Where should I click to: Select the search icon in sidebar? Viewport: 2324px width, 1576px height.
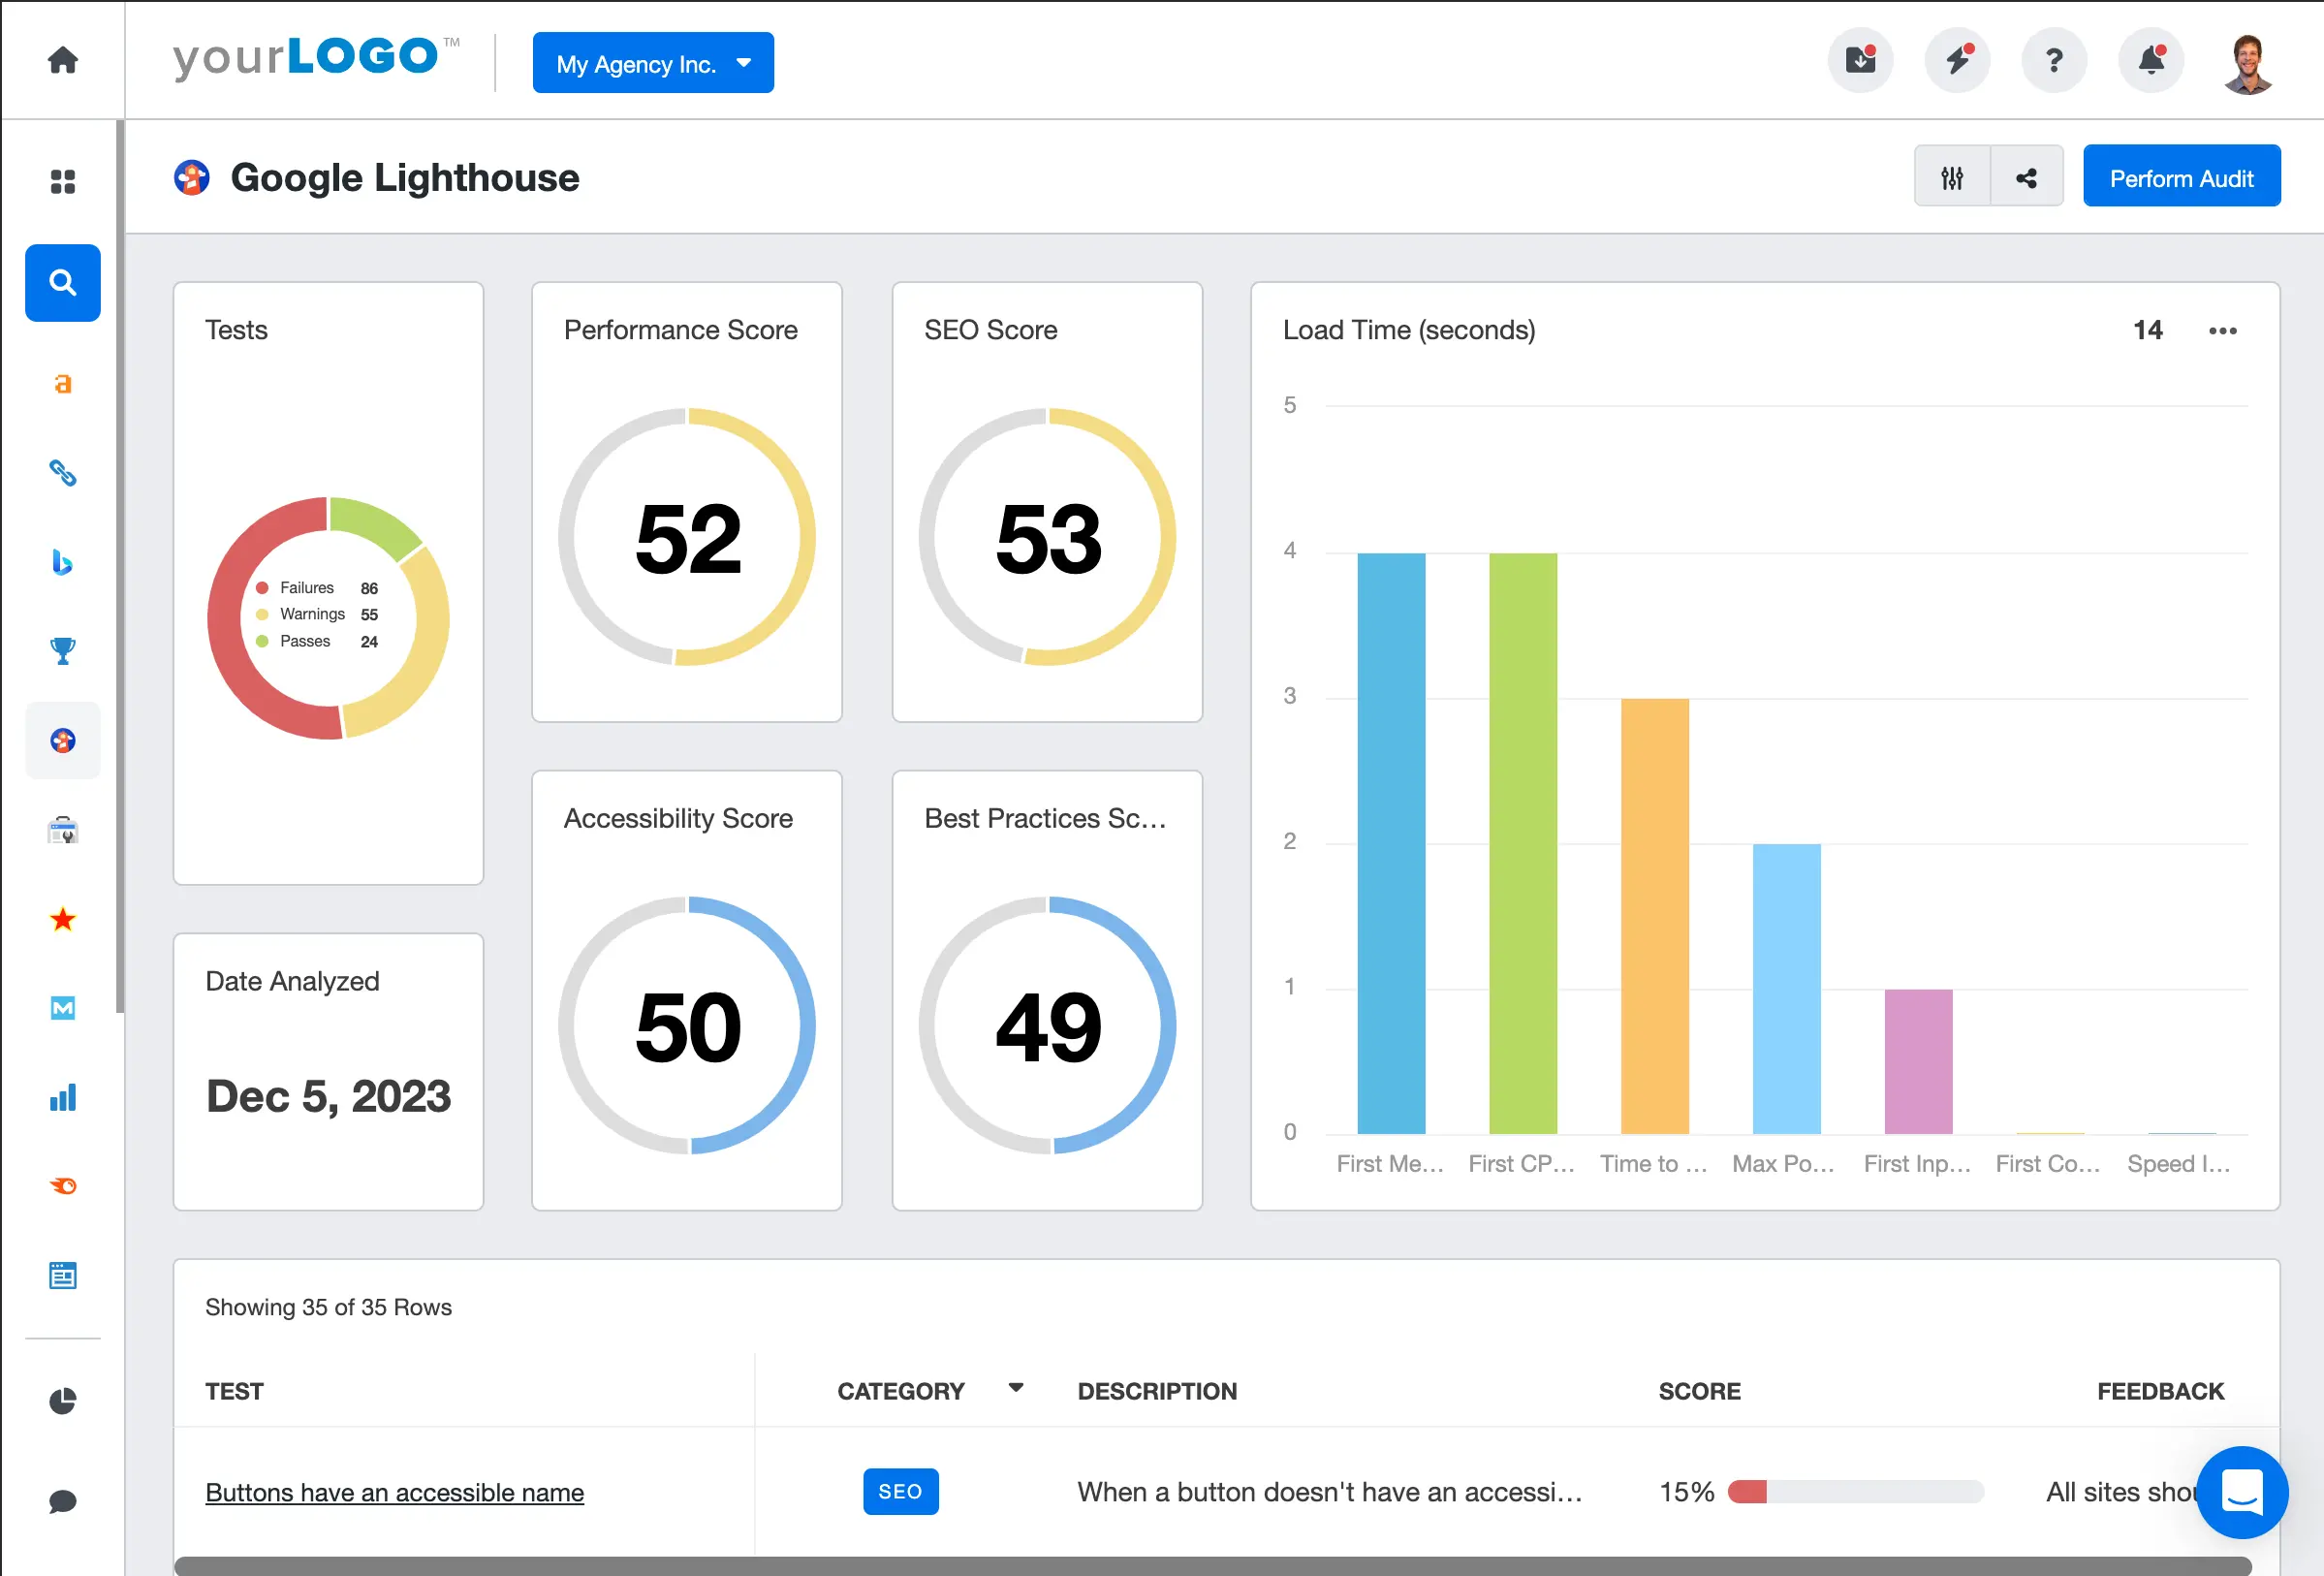62,282
